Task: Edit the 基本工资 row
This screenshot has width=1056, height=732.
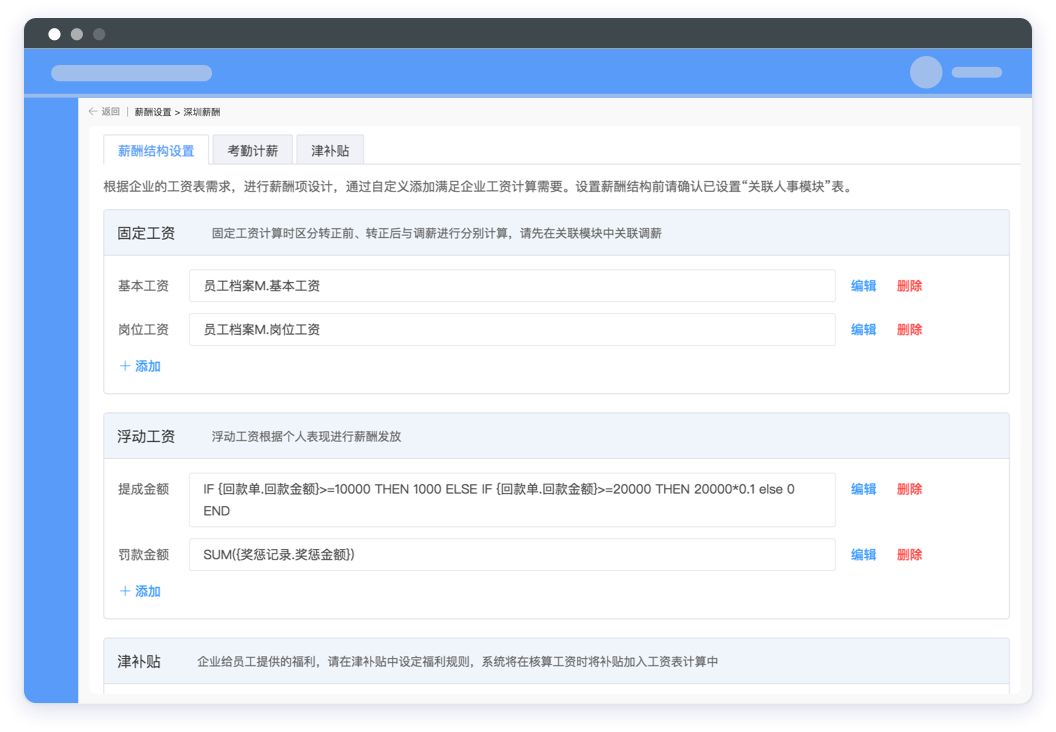Action: click(x=863, y=286)
